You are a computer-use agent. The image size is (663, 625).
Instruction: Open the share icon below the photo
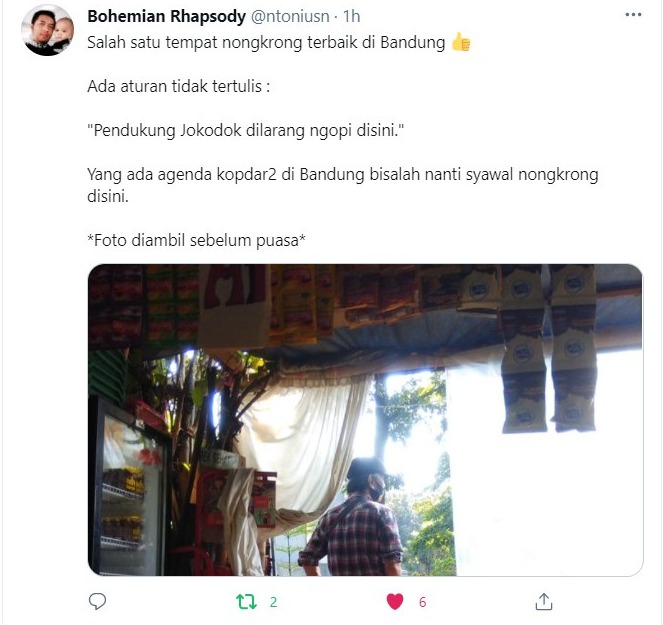(x=544, y=601)
